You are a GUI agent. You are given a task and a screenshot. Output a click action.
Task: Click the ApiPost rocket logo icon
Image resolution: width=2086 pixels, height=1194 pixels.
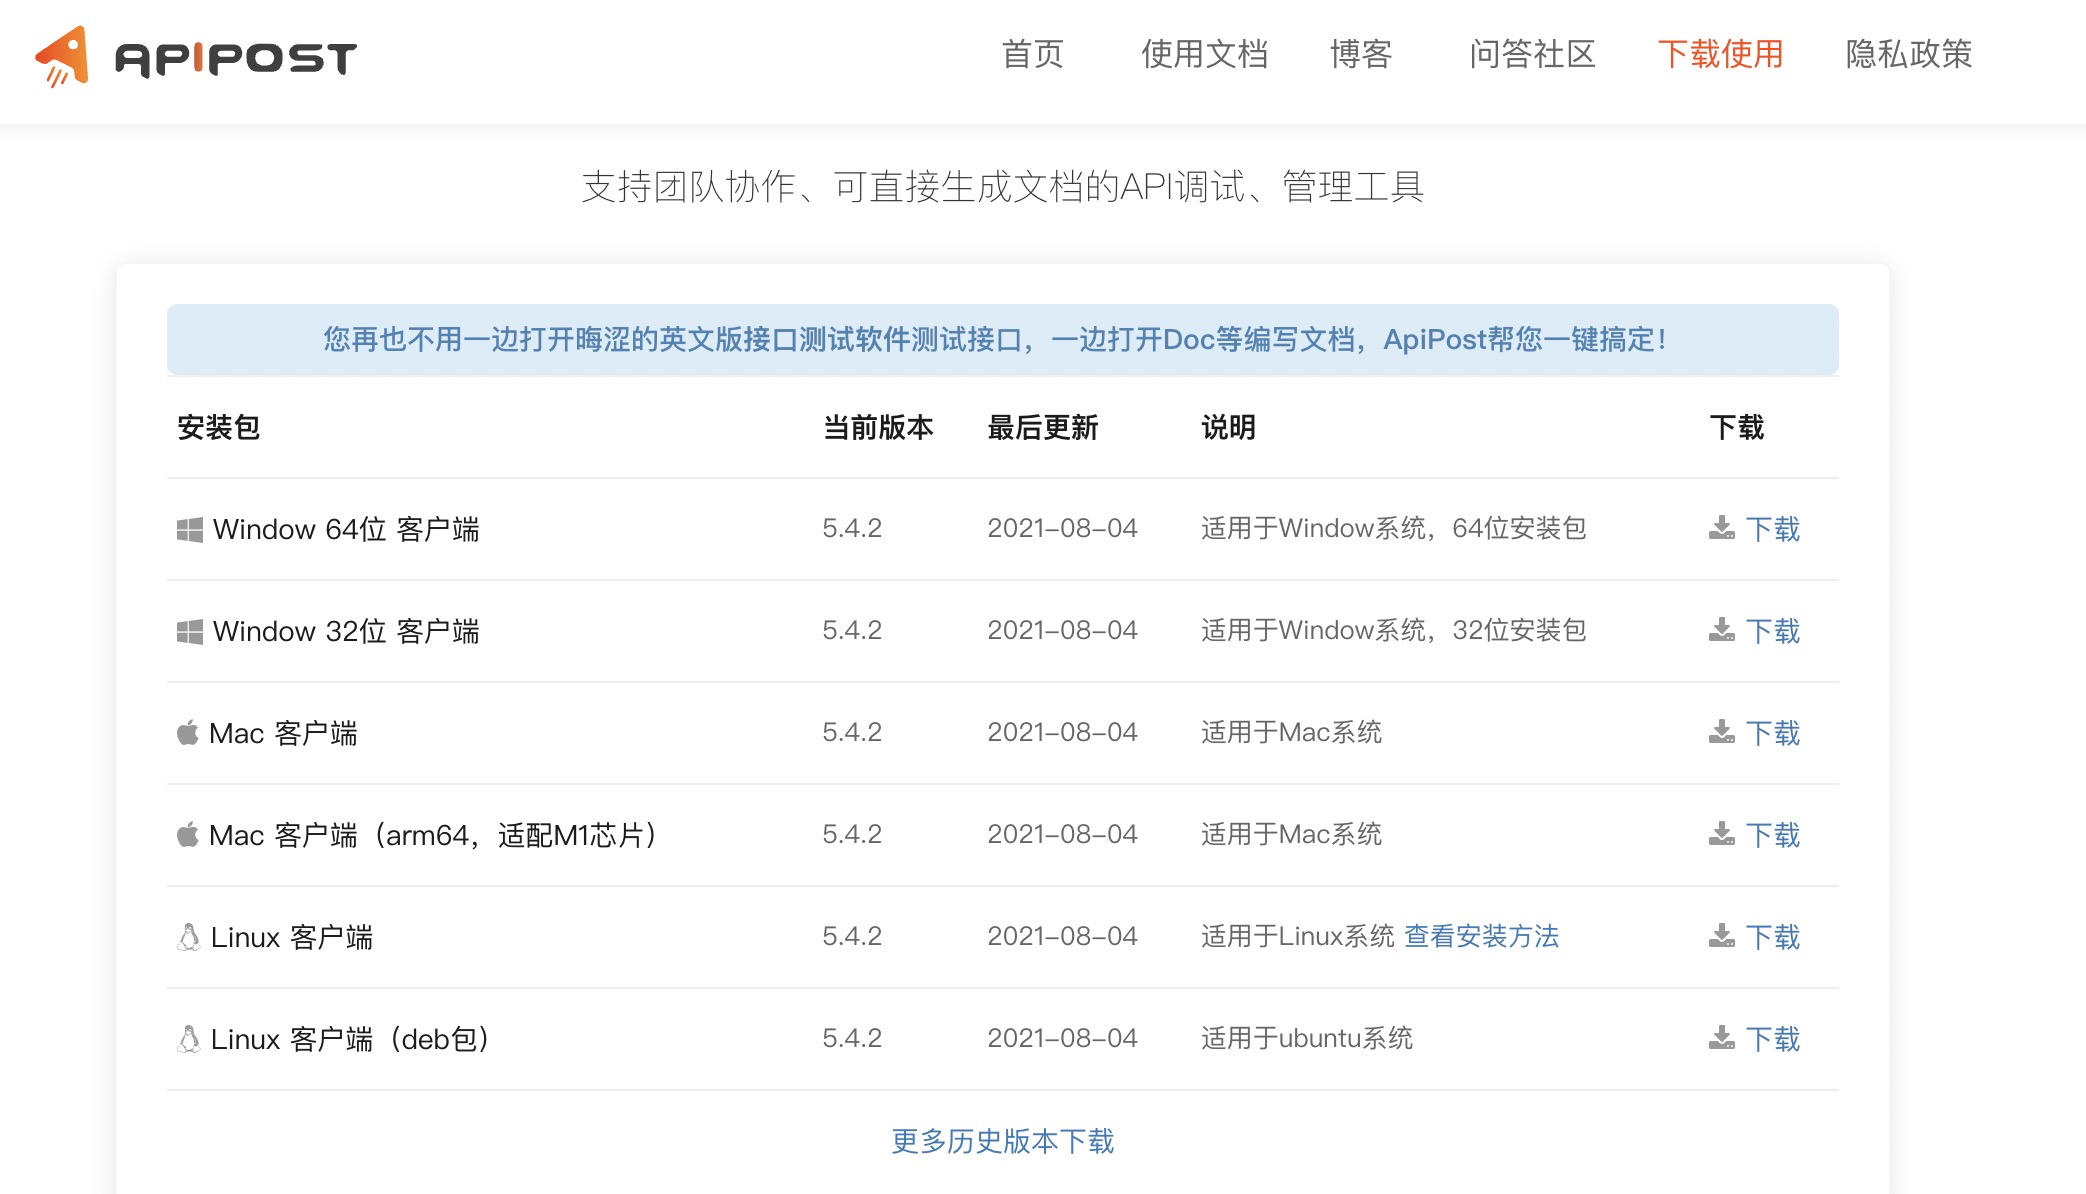pos(63,56)
